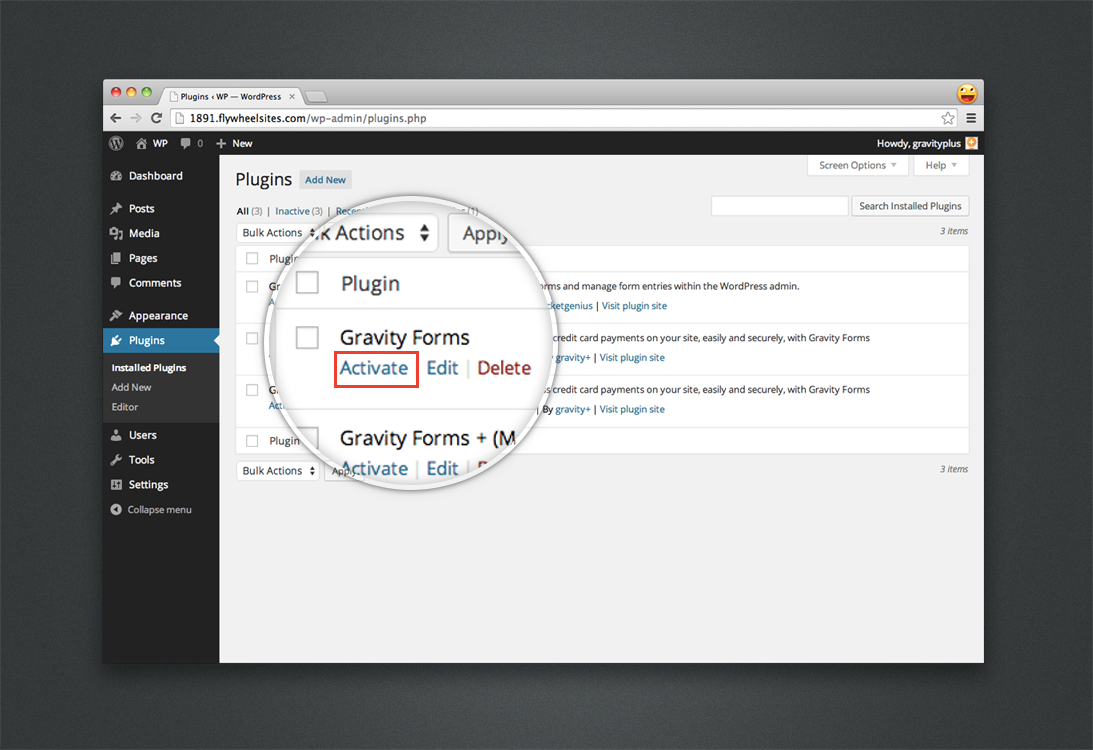Open Settings from the sidebar icon
Image resolution: width=1093 pixels, height=750 pixels.
(x=116, y=485)
